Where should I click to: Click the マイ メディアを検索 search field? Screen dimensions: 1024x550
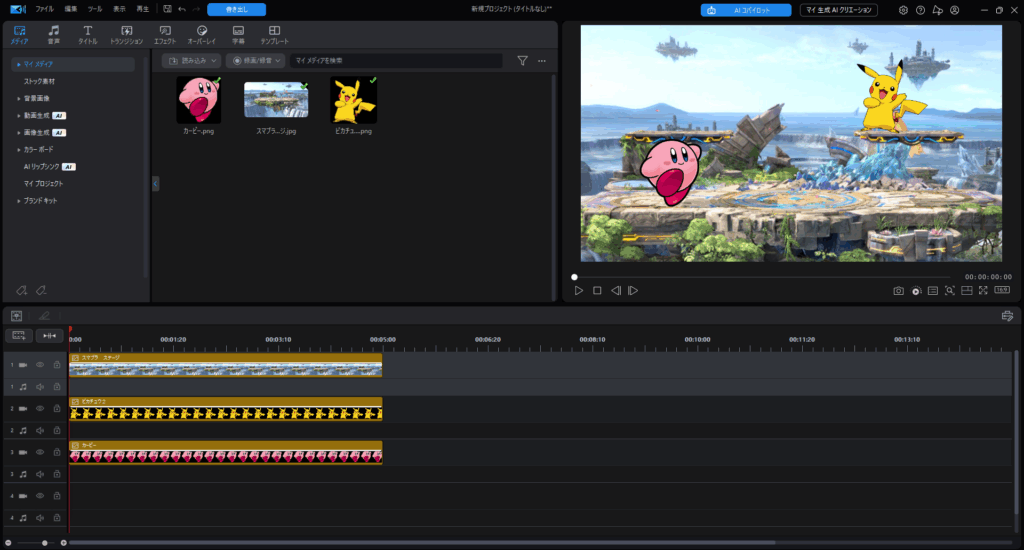396,61
